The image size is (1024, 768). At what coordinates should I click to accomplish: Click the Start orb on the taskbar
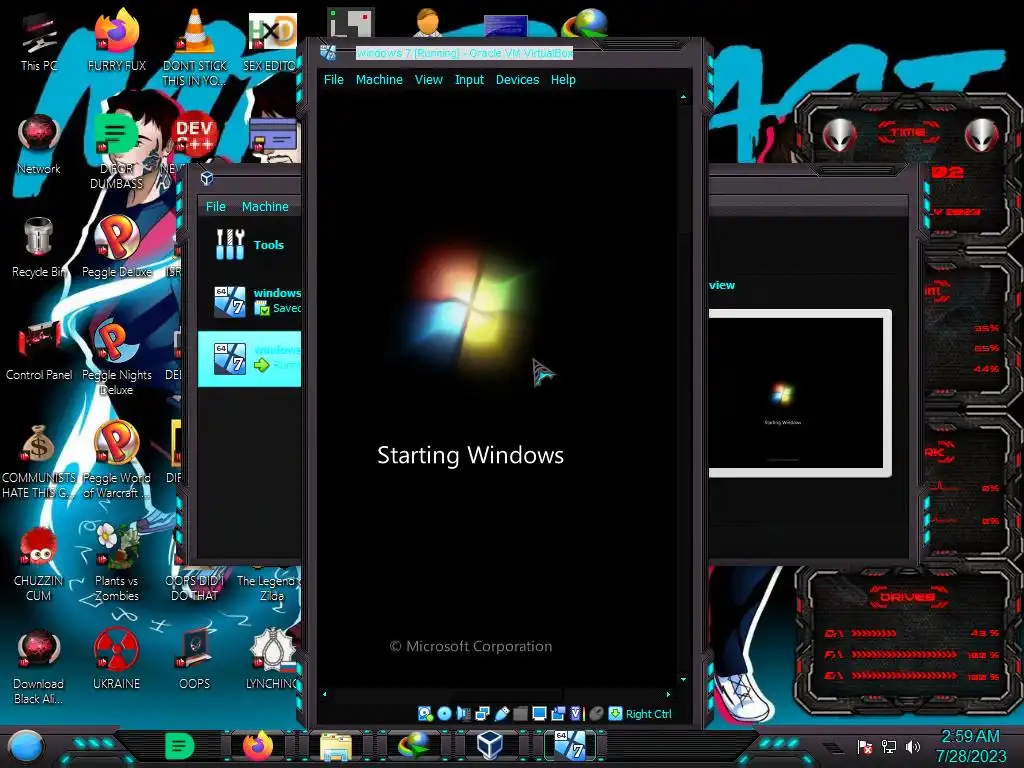[x=26, y=747]
